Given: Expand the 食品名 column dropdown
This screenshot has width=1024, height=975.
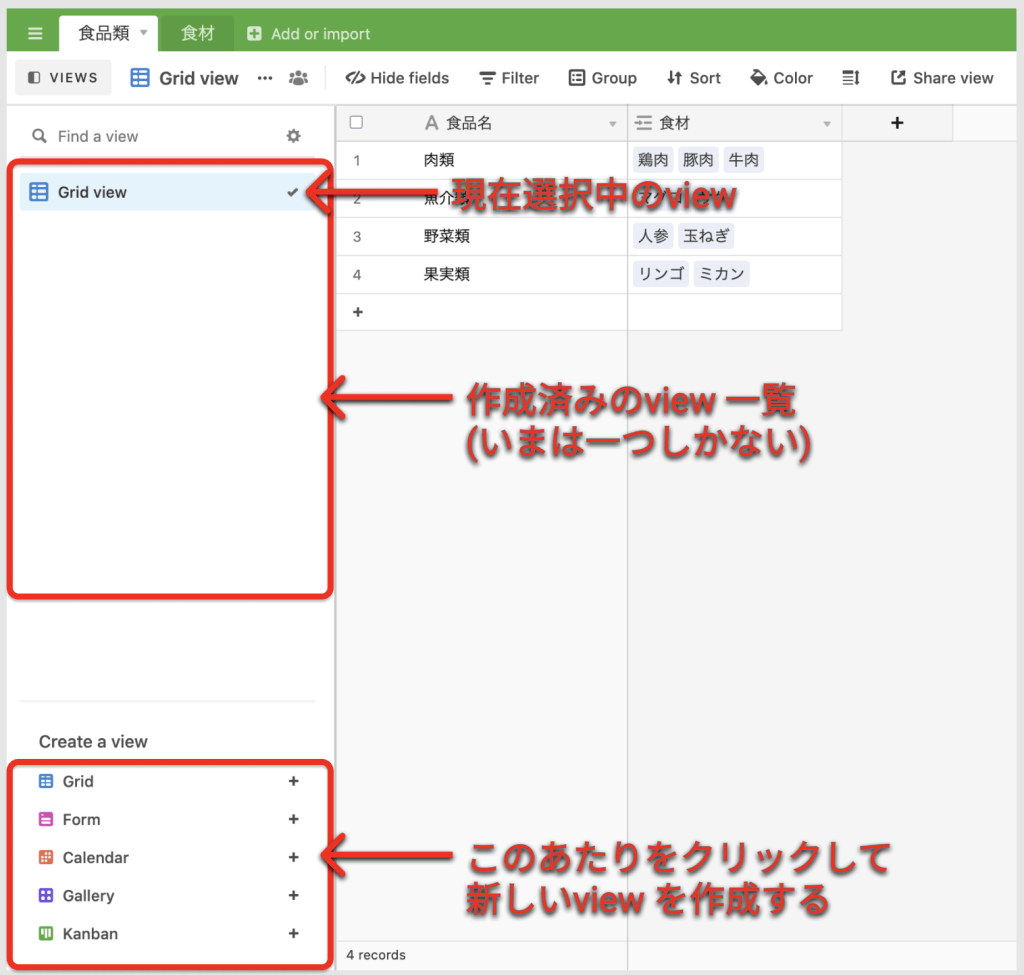Looking at the screenshot, I should click(x=613, y=124).
